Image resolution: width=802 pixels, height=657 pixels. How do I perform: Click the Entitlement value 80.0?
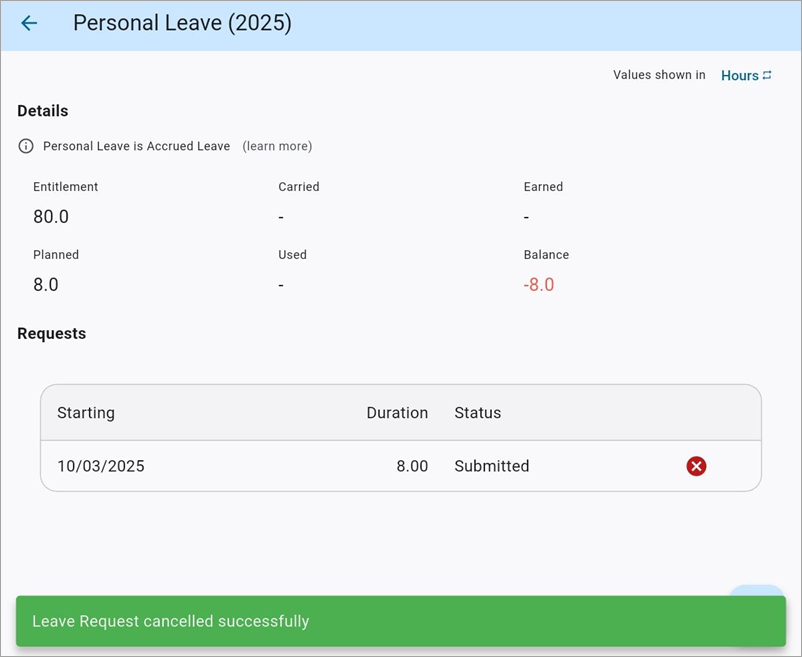pyautogui.click(x=51, y=217)
